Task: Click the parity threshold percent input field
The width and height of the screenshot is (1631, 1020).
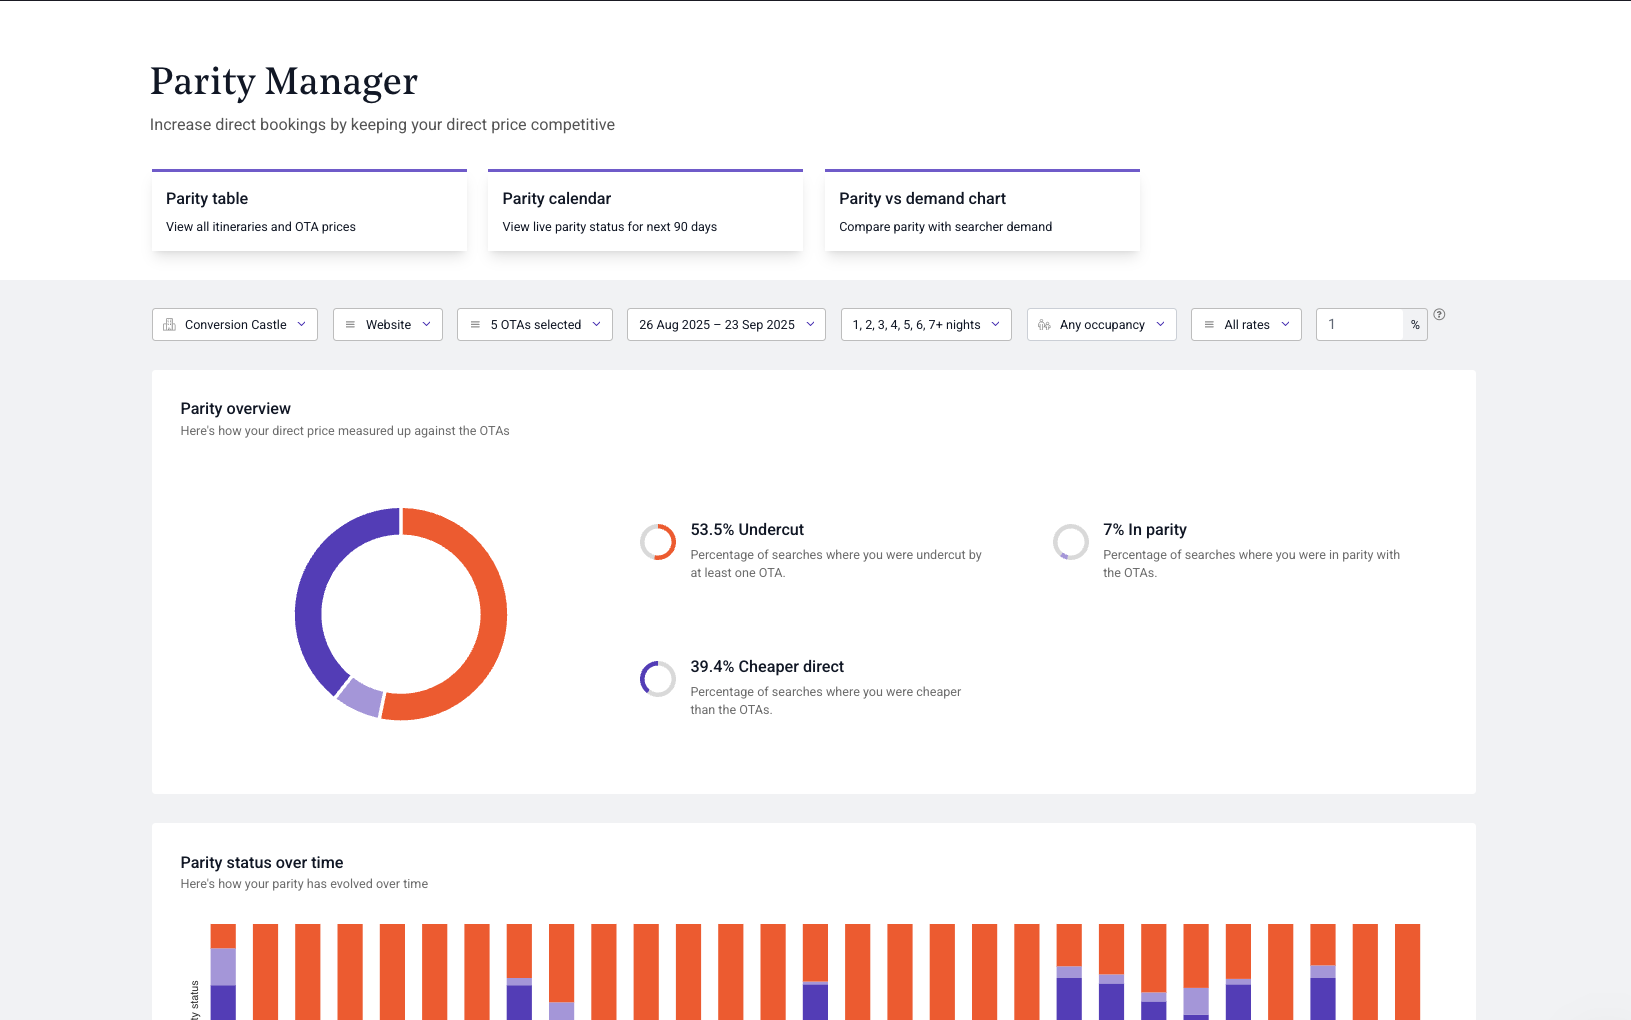Action: [1360, 325]
